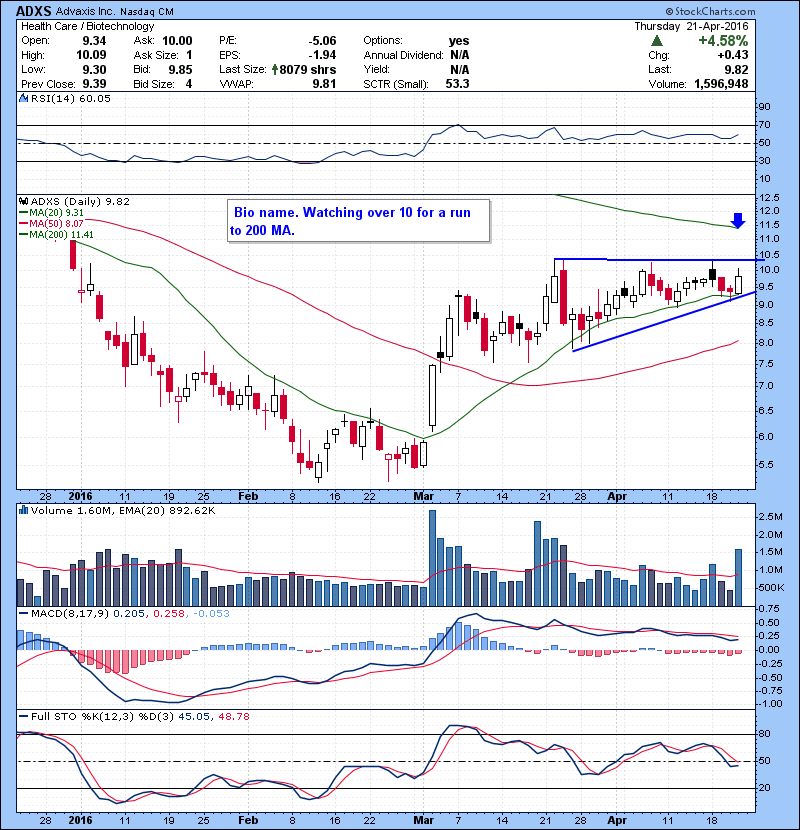This screenshot has height=830, width=800.
Task: Click the Chg value +0.43
Action: point(733,55)
